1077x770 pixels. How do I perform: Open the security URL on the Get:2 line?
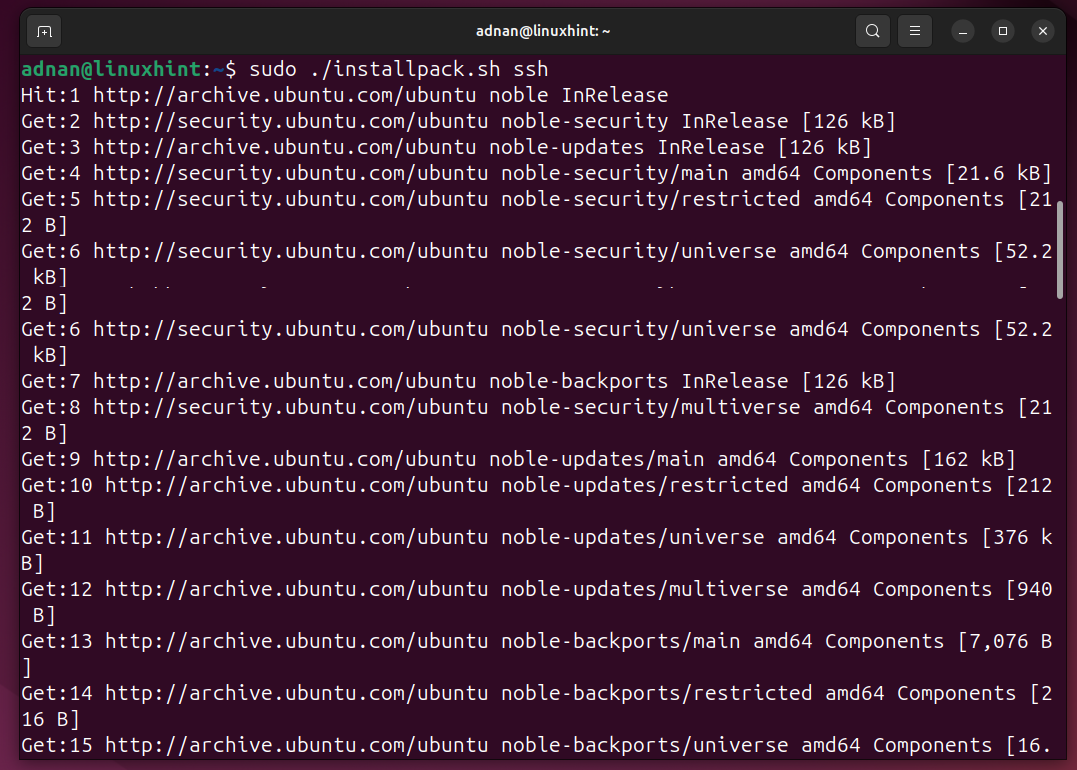[290, 122]
